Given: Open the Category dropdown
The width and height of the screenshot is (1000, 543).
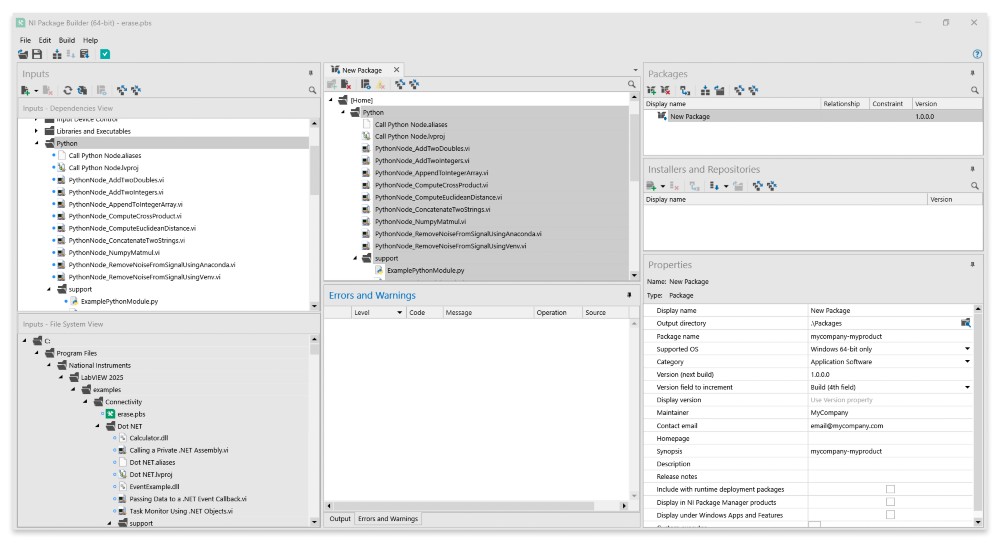Looking at the screenshot, I should 967,362.
